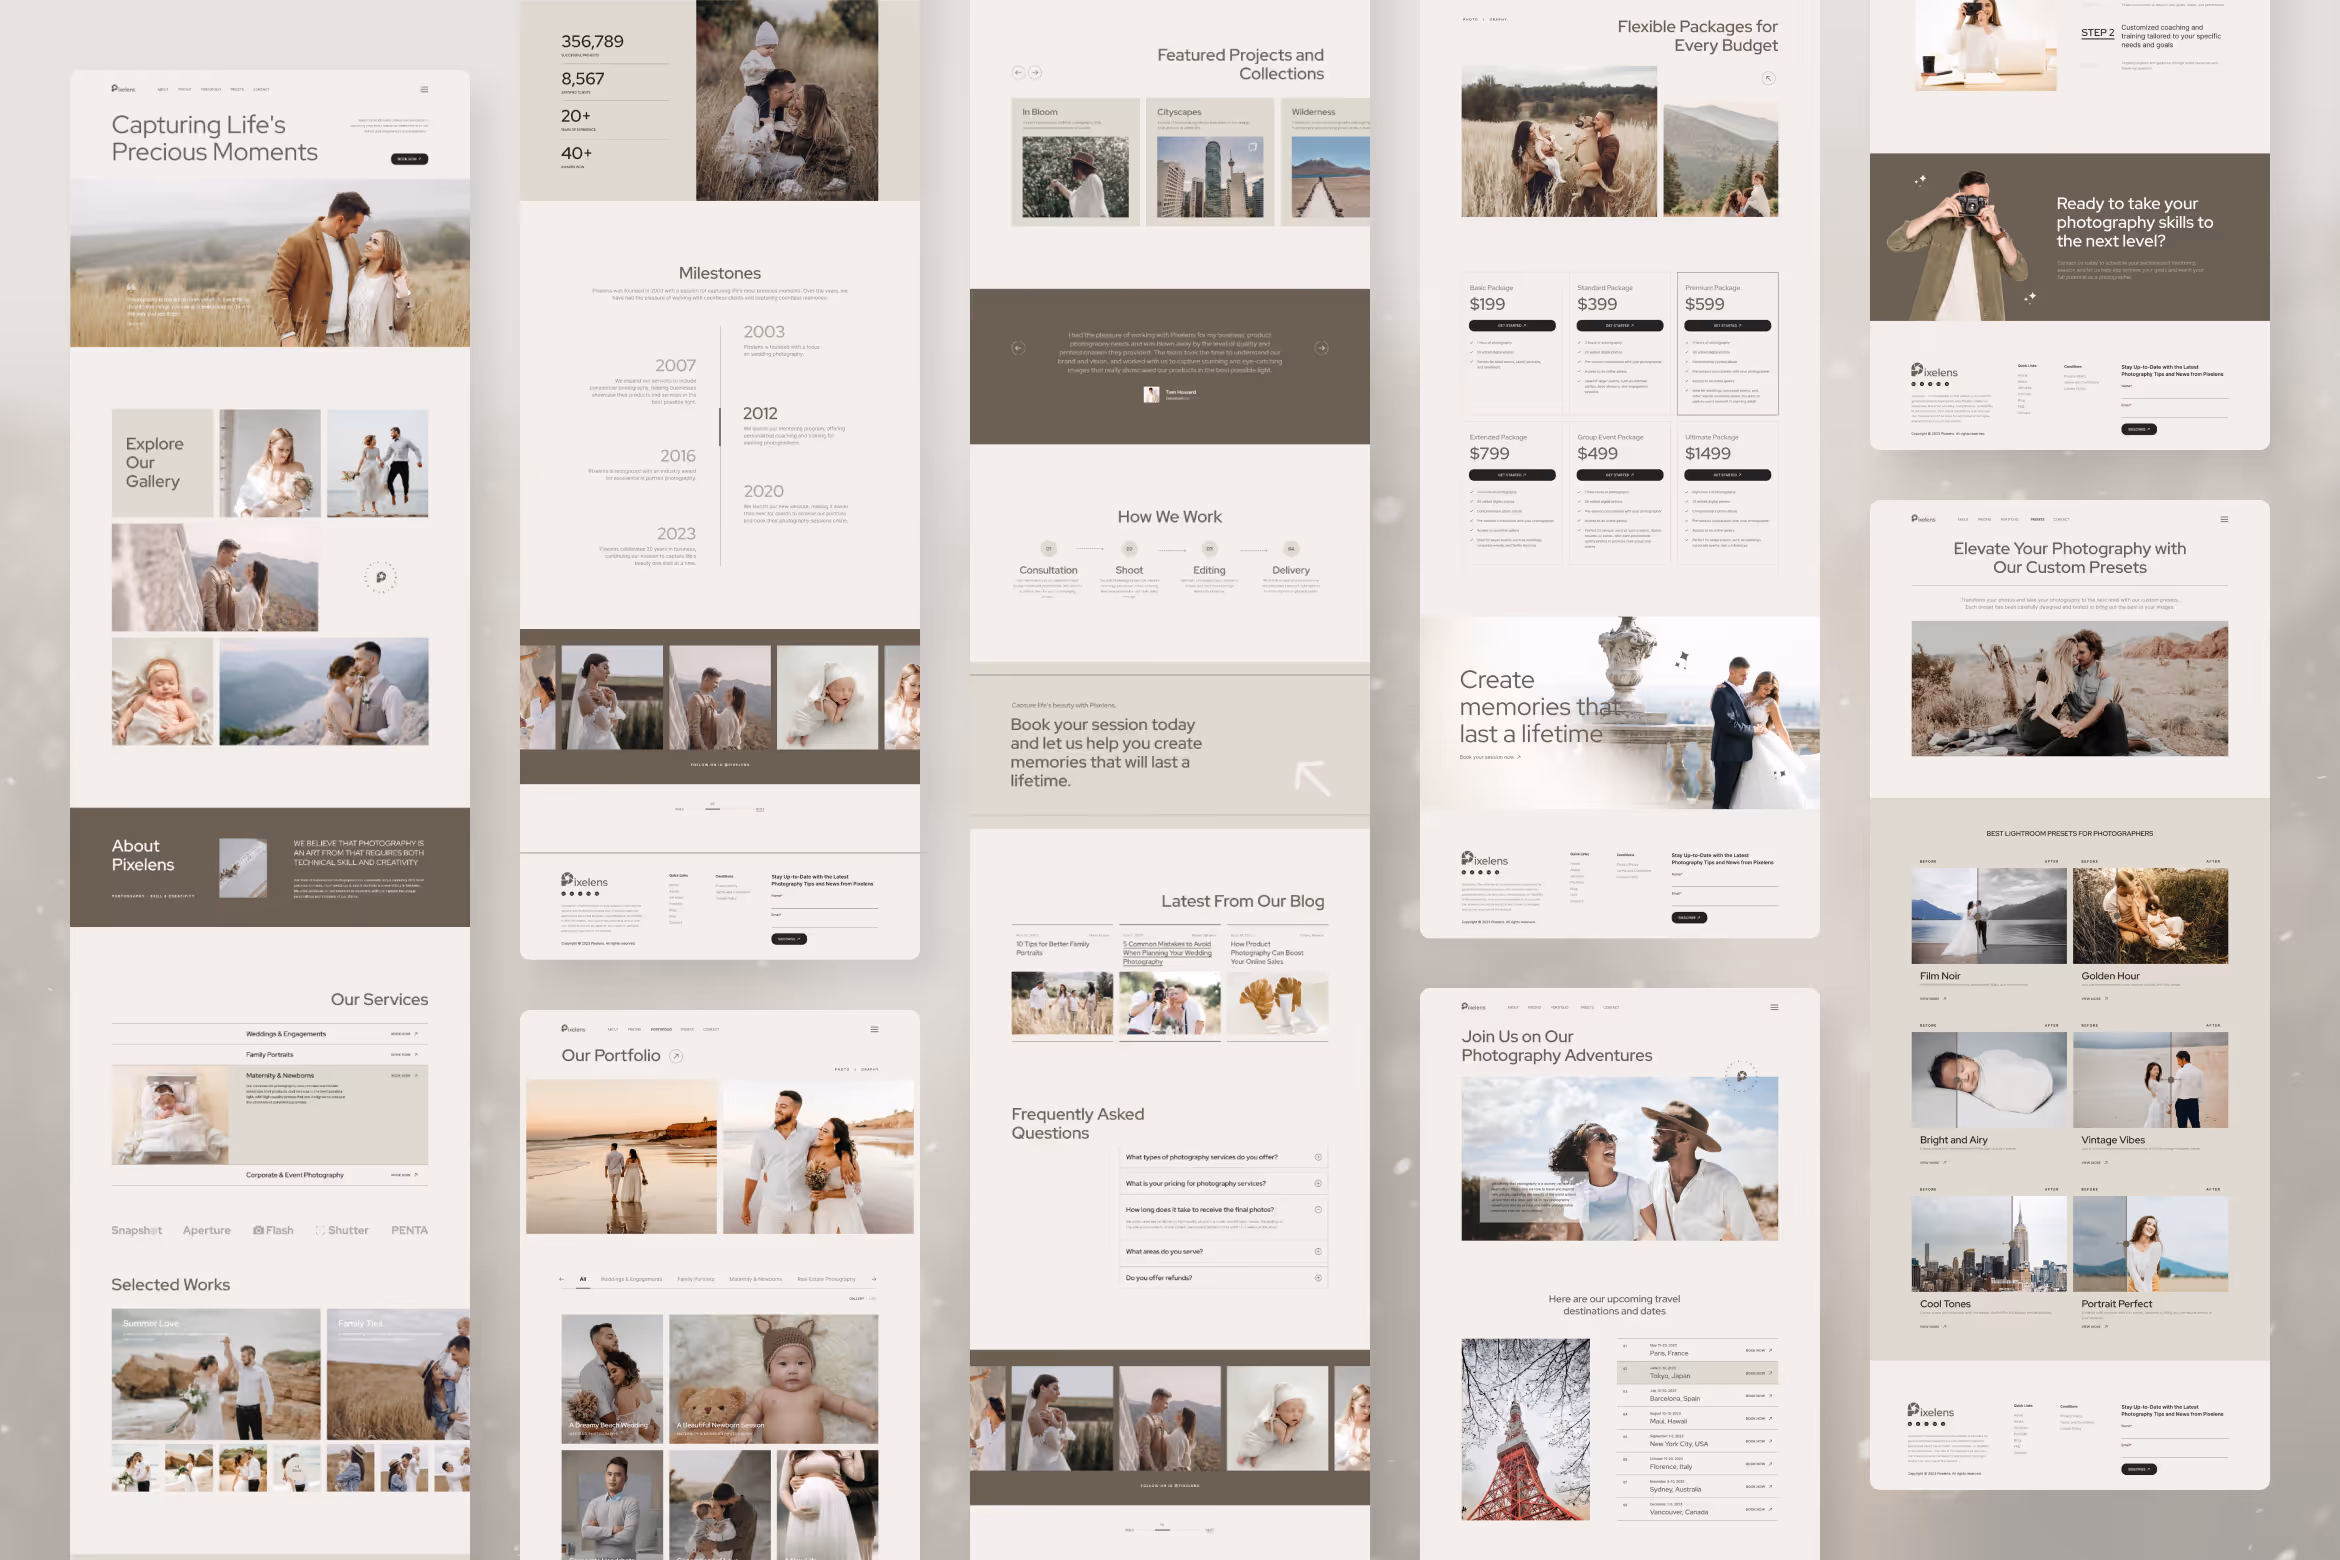Select 'Family Portraits' portfolio filter tab
The image size is (2340, 1560).
tap(695, 1279)
